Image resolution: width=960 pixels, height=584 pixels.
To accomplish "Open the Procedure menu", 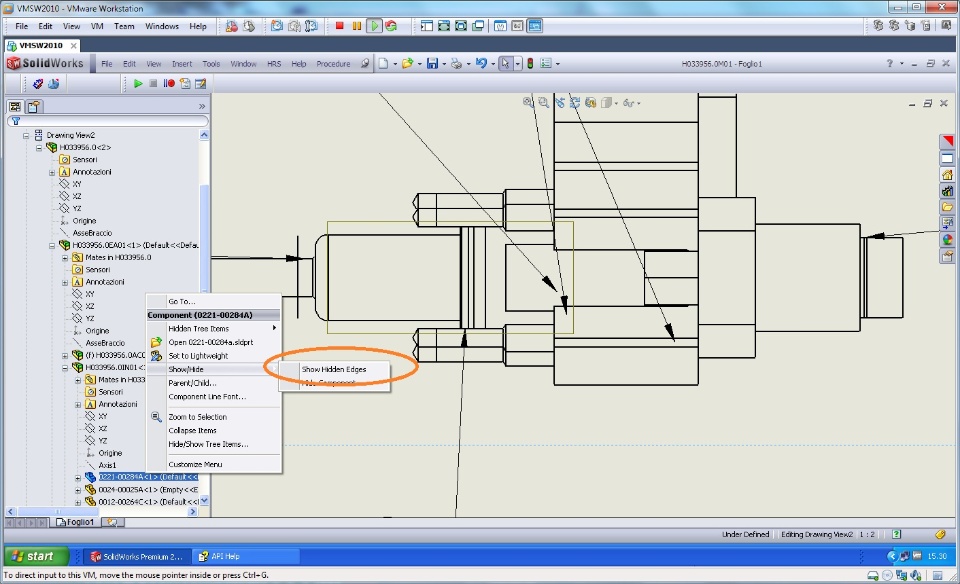I will click(x=333, y=64).
